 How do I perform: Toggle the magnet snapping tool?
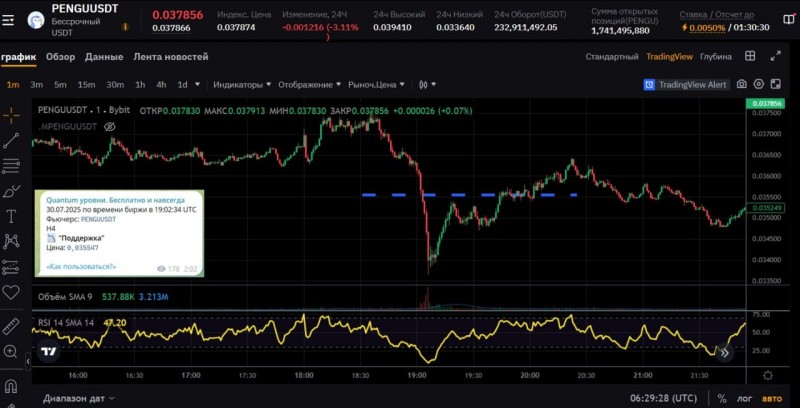click(x=11, y=385)
